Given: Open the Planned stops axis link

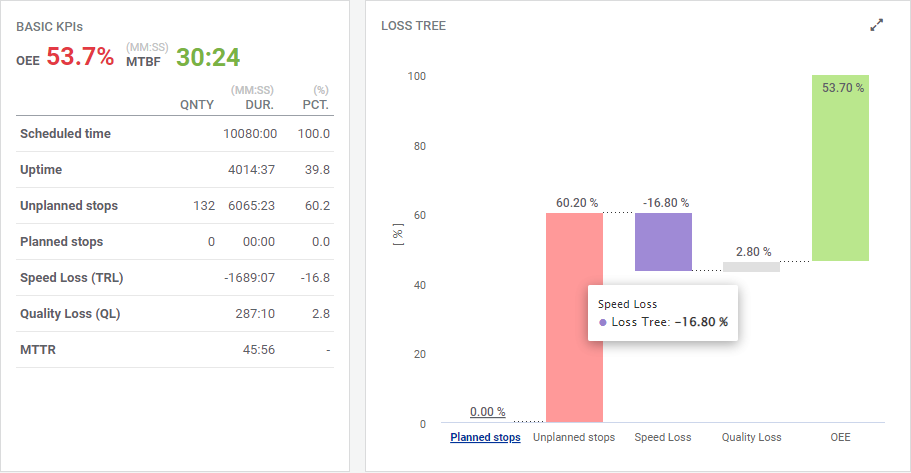Looking at the screenshot, I should pos(485,437).
